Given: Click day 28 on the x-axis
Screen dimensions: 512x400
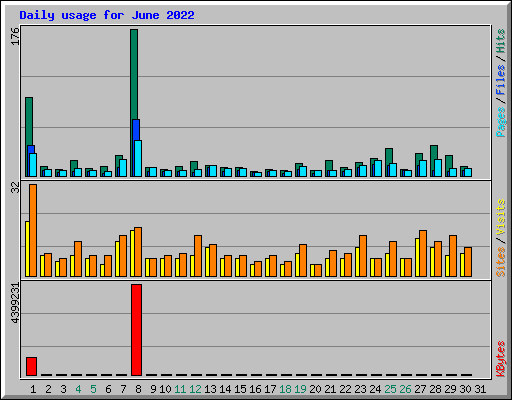Looking at the screenshot, I should [435, 389].
